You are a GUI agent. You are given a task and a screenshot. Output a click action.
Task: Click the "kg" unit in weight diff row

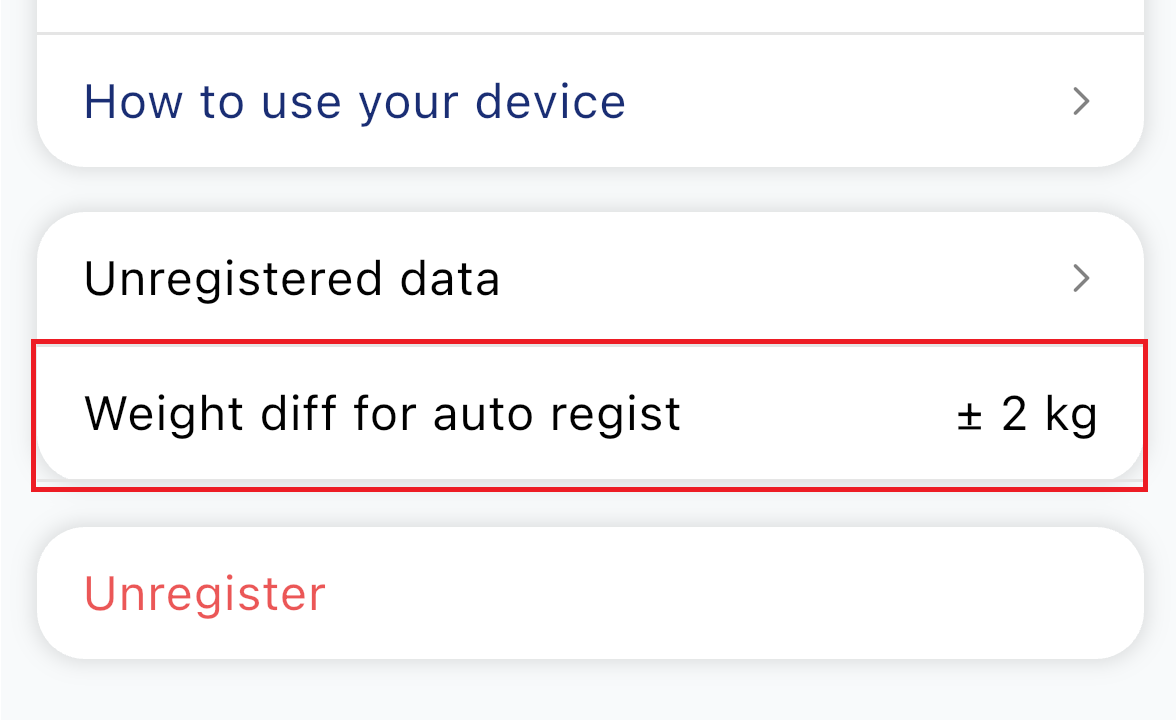pyautogui.click(x=1071, y=416)
